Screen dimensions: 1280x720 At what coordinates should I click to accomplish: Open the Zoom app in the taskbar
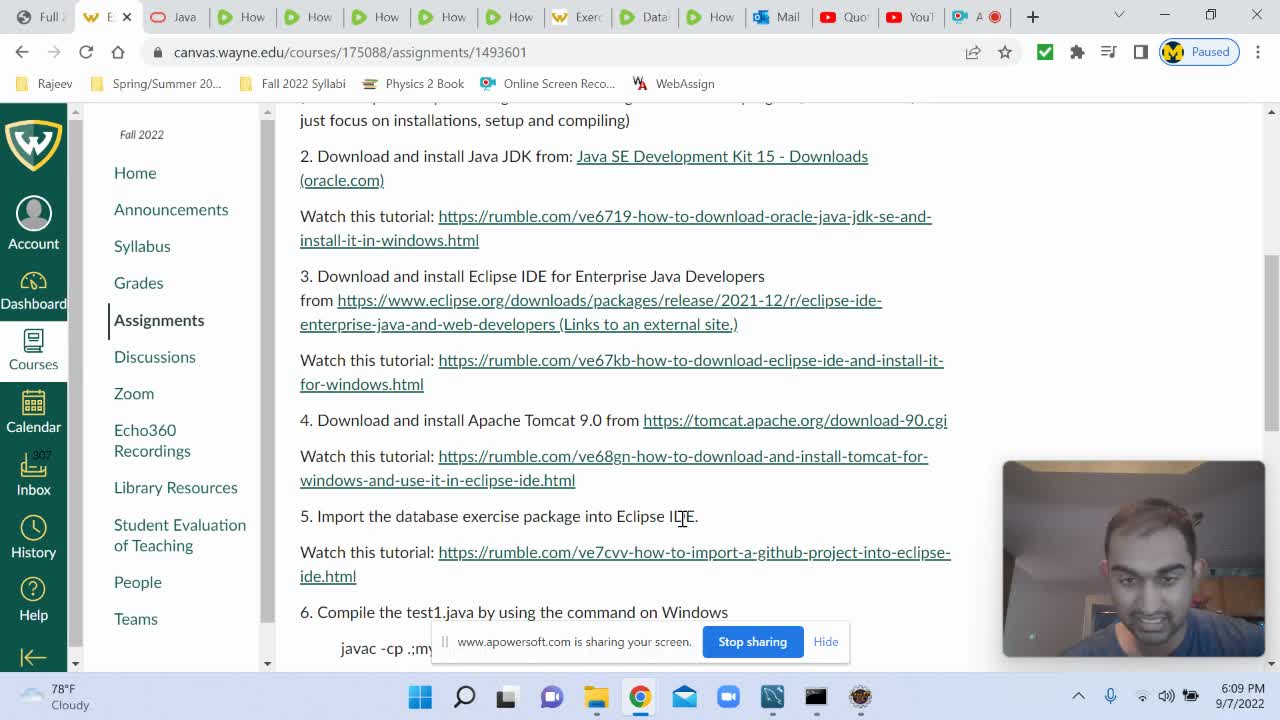tap(728, 696)
